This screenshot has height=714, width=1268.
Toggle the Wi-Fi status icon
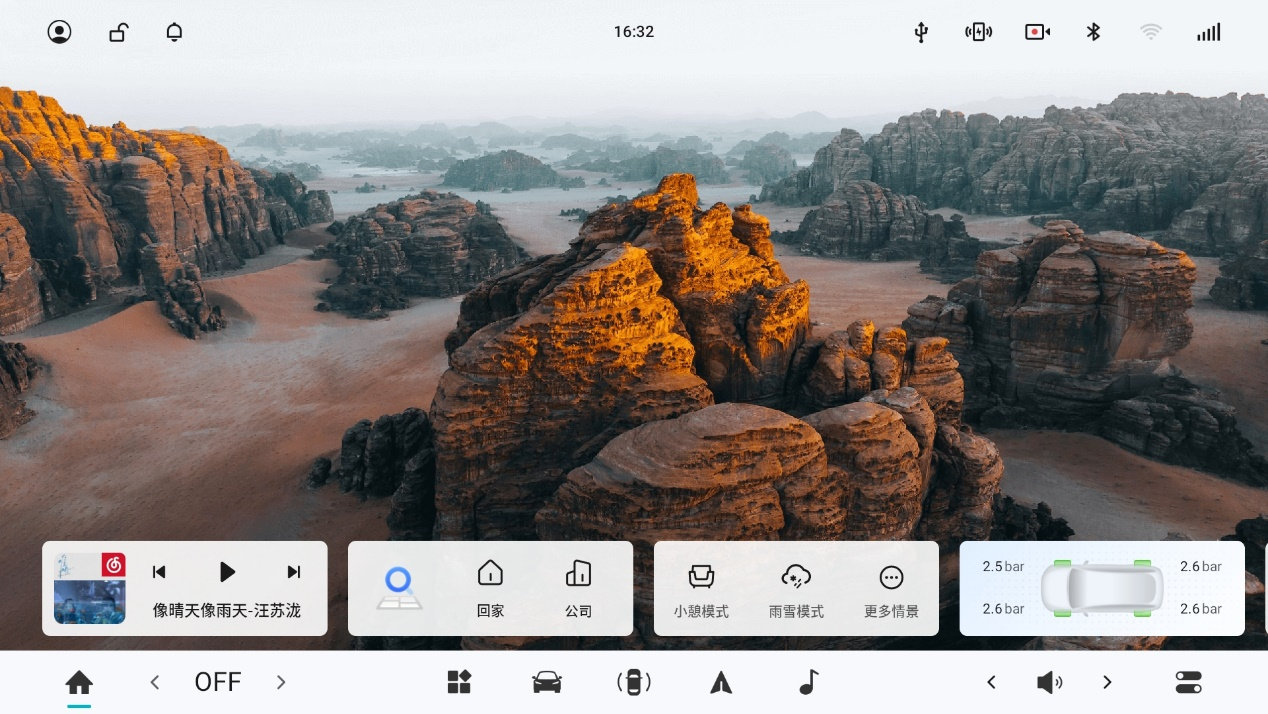pyautogui.click(x=1151, y=32)
